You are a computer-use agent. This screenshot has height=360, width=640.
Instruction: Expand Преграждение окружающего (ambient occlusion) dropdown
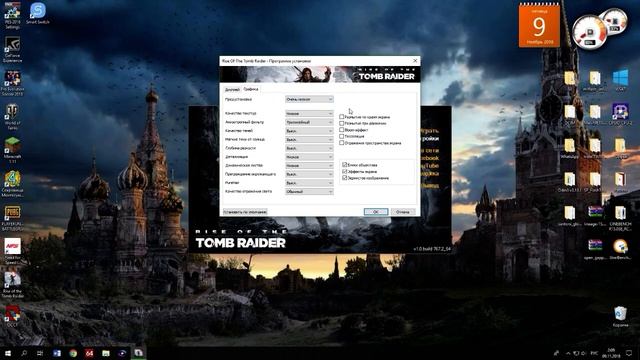[x=309, y=174]
